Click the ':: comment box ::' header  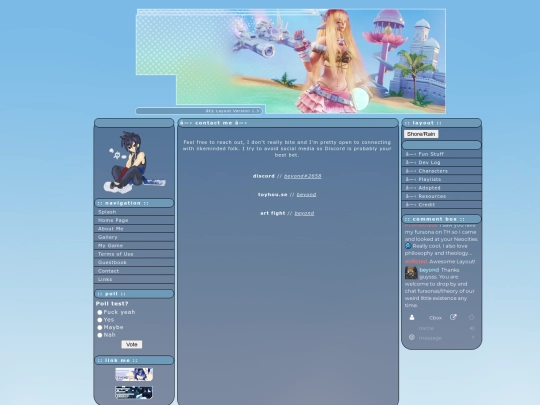(442, 219)
